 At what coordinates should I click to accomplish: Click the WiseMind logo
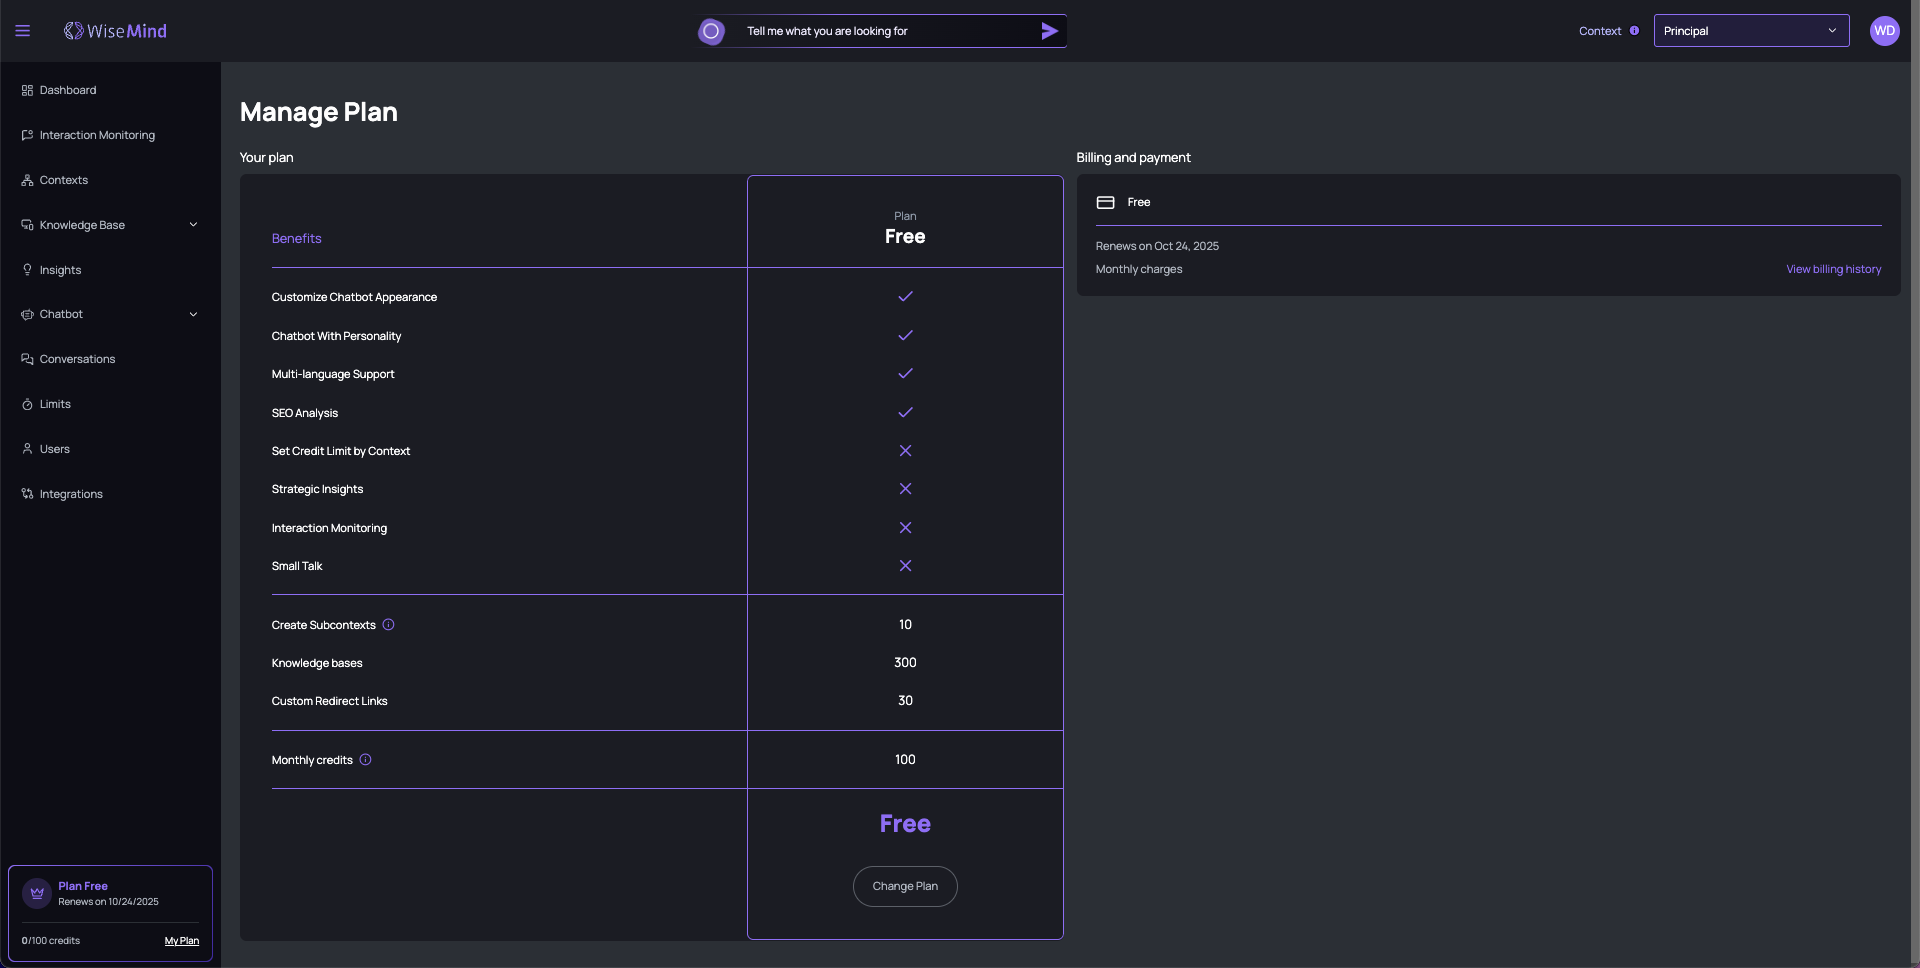(115, 31)
